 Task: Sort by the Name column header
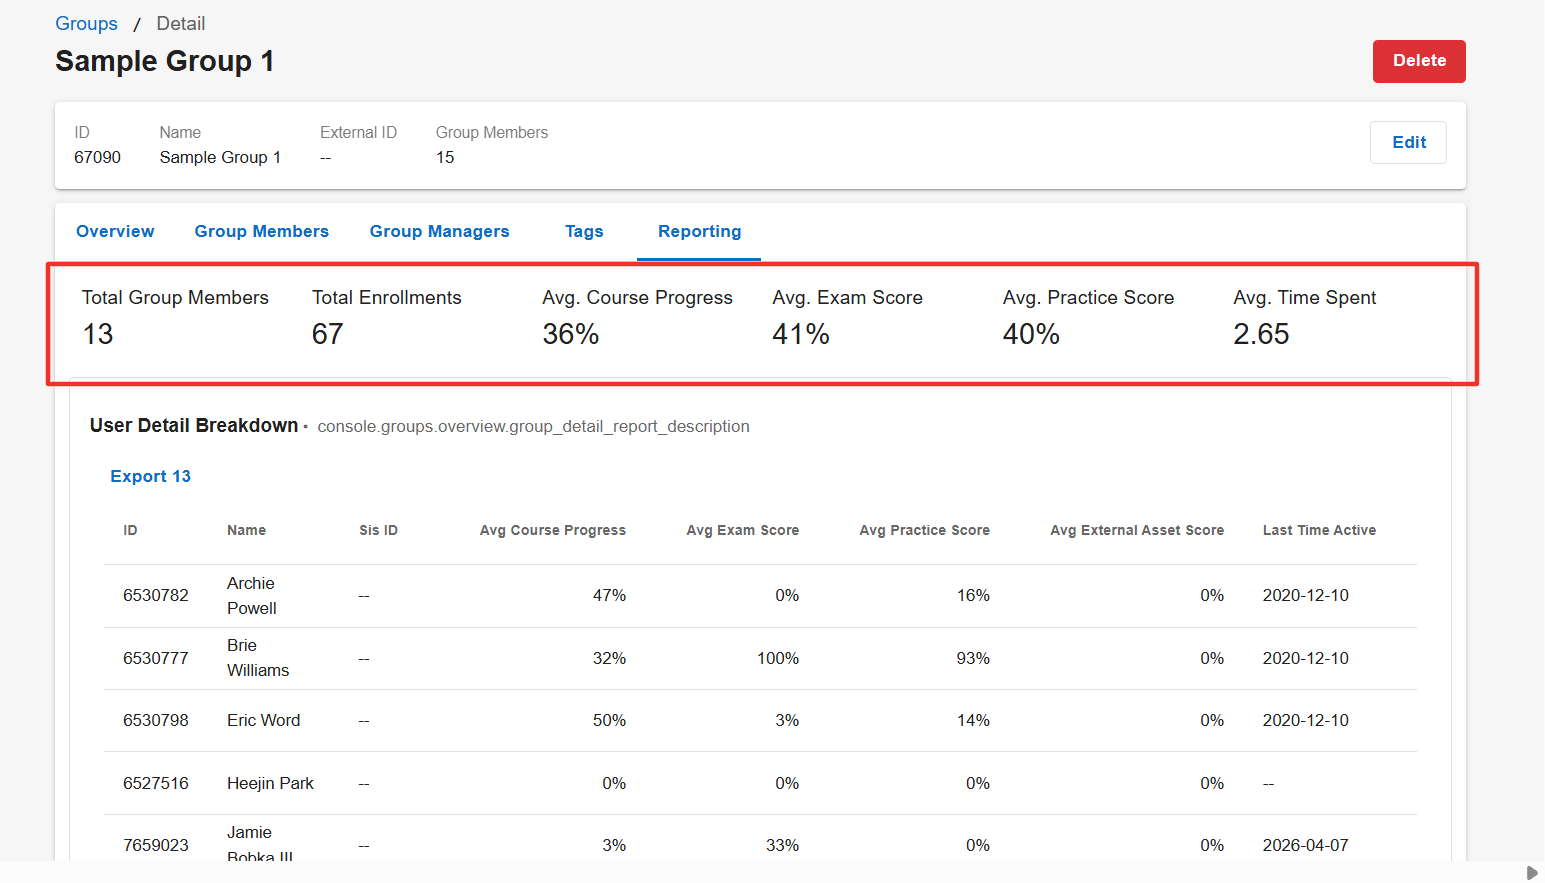[246, 530]
